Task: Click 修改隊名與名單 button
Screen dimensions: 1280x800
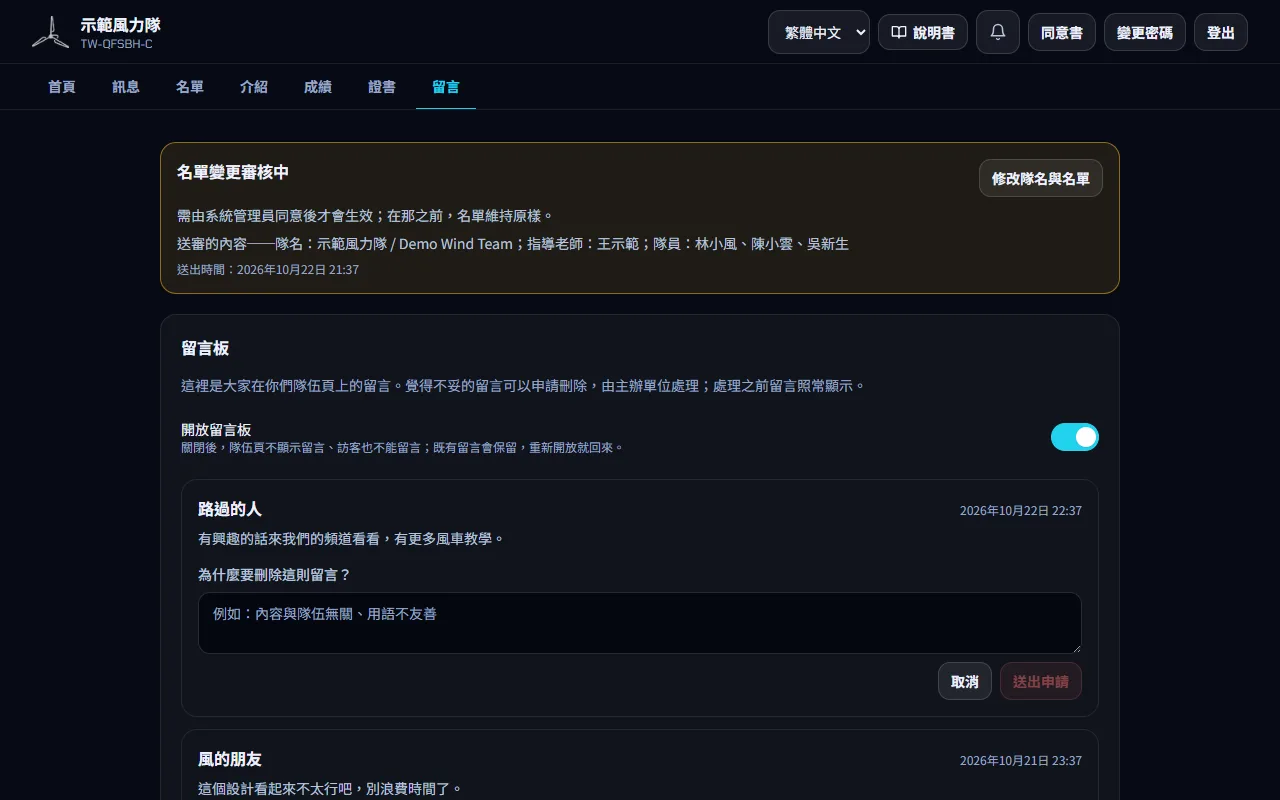Action: 1041,178
